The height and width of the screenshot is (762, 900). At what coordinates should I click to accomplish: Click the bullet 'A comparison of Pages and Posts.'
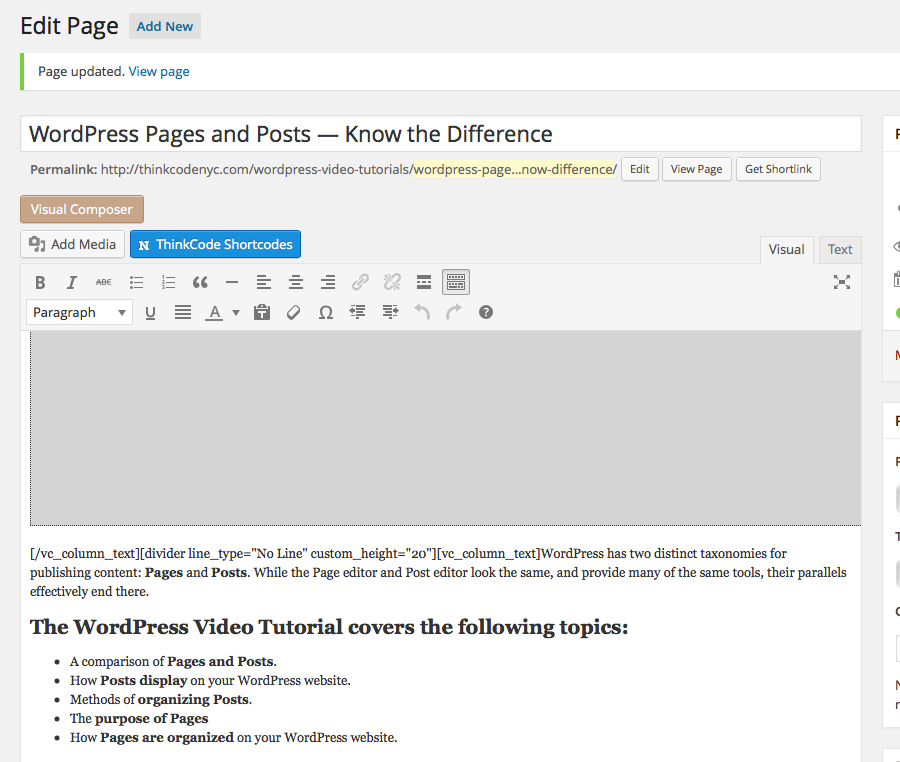(x=173, y=662)
